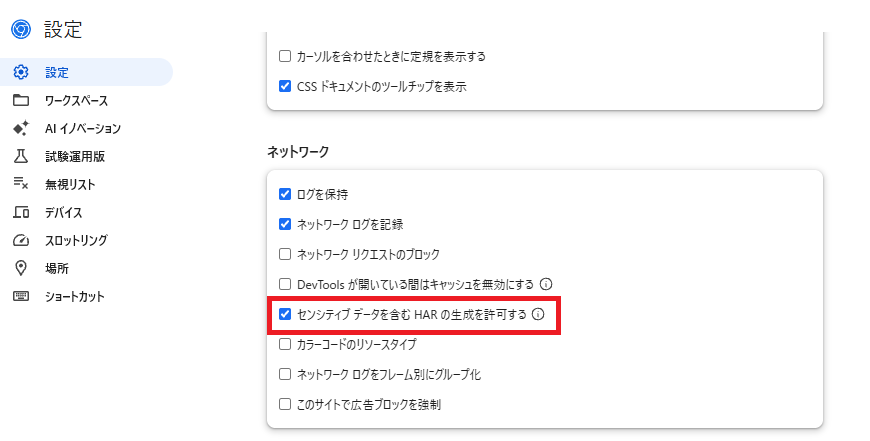The image size is (870, 441).
Task: Click the location pin icon for 場所
Action: click(21, 268)
